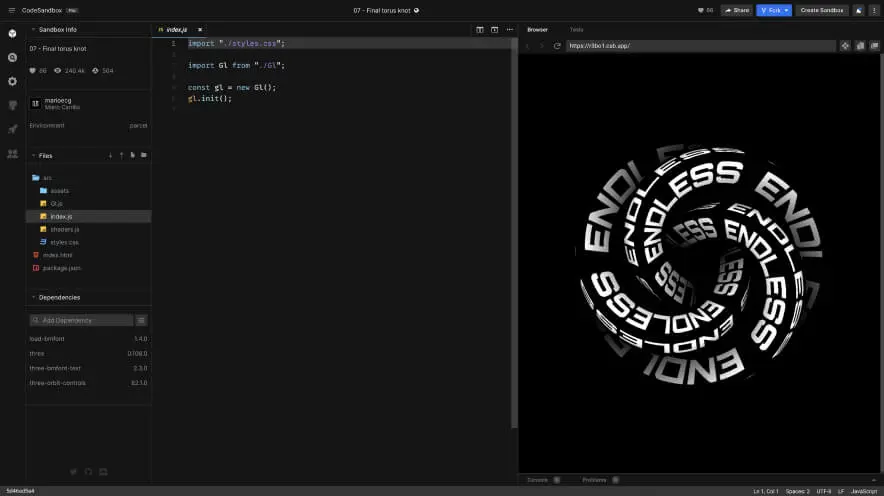
Task: Click the browser preview refresh icon
Action: tap(557, 46)
